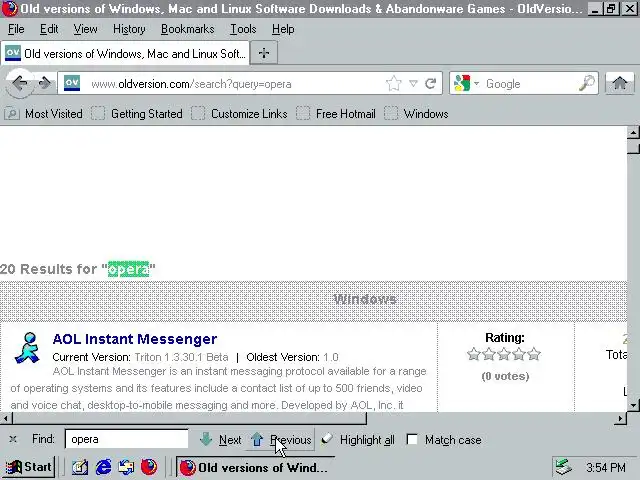Screen dimensions: 640x480
Task: Find the next match with Next
Action: tap(221, 440)
